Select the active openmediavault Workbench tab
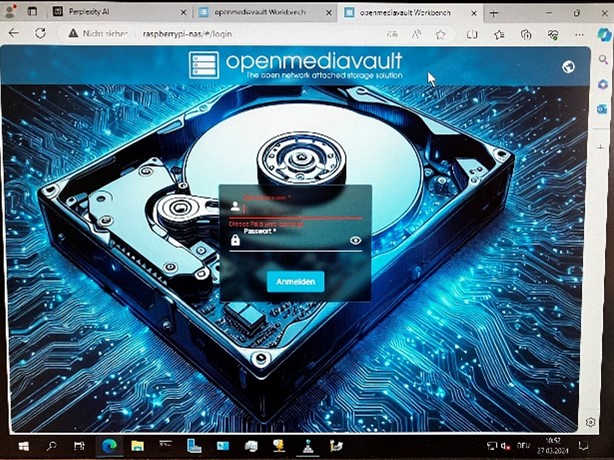614x460 pixels. (x=410, y=13)
